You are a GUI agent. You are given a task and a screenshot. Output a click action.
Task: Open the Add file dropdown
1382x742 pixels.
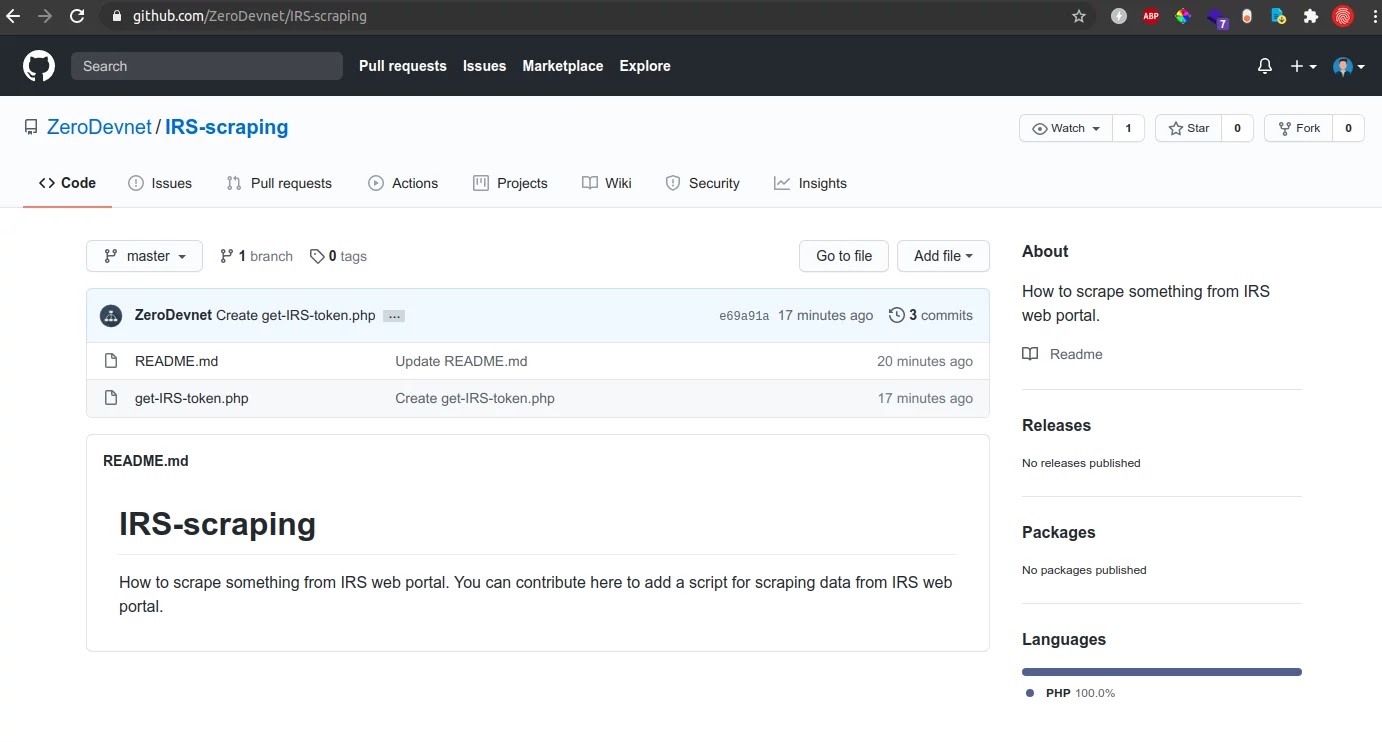(x=943, y=256)
